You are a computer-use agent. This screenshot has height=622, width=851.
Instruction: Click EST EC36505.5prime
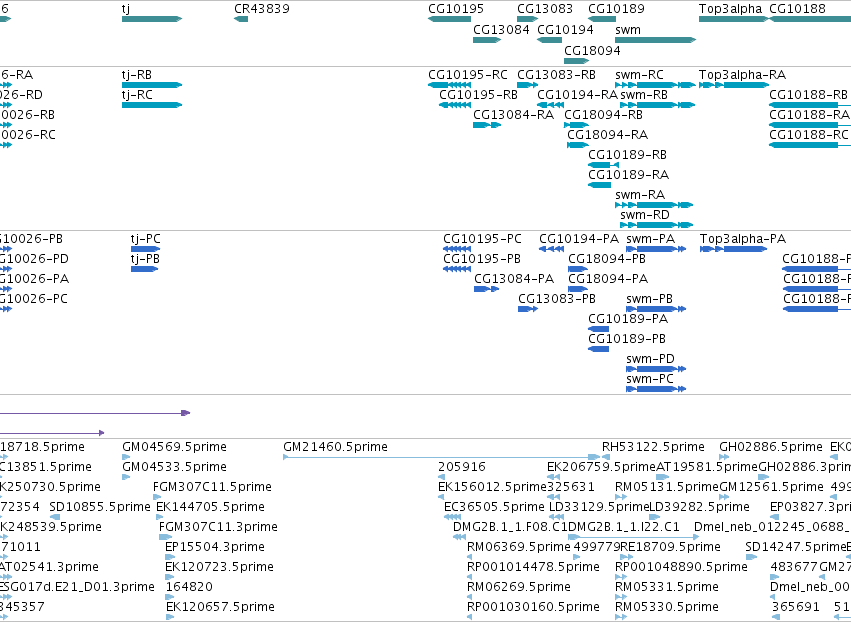494,507
